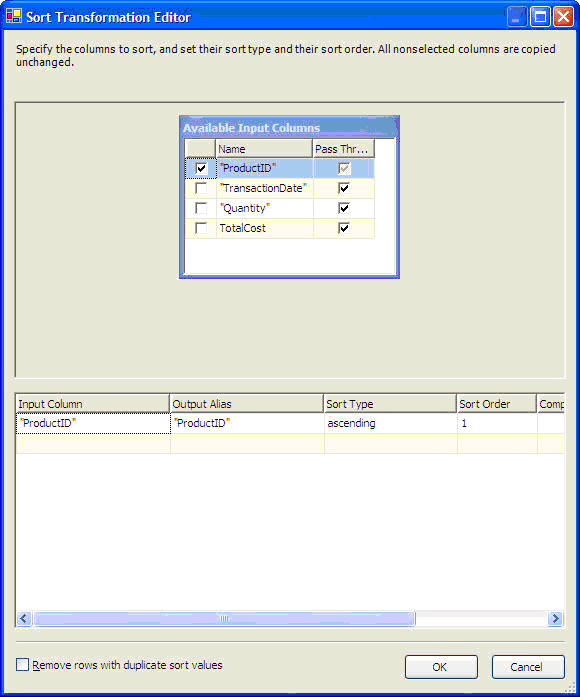Click the left scroll arrow of grid
Viewport: 580px width, 697px height.
pyautogui.click(x=24, y=618)
